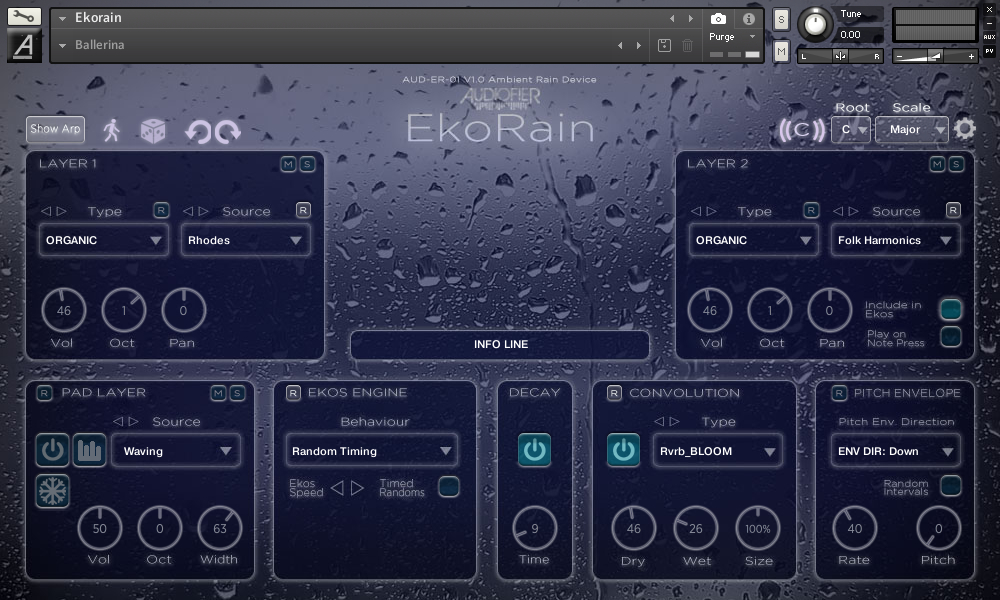Delete snapshot with the trash icon
Viewport: 1000px width, 600px height.
point(688,45)
